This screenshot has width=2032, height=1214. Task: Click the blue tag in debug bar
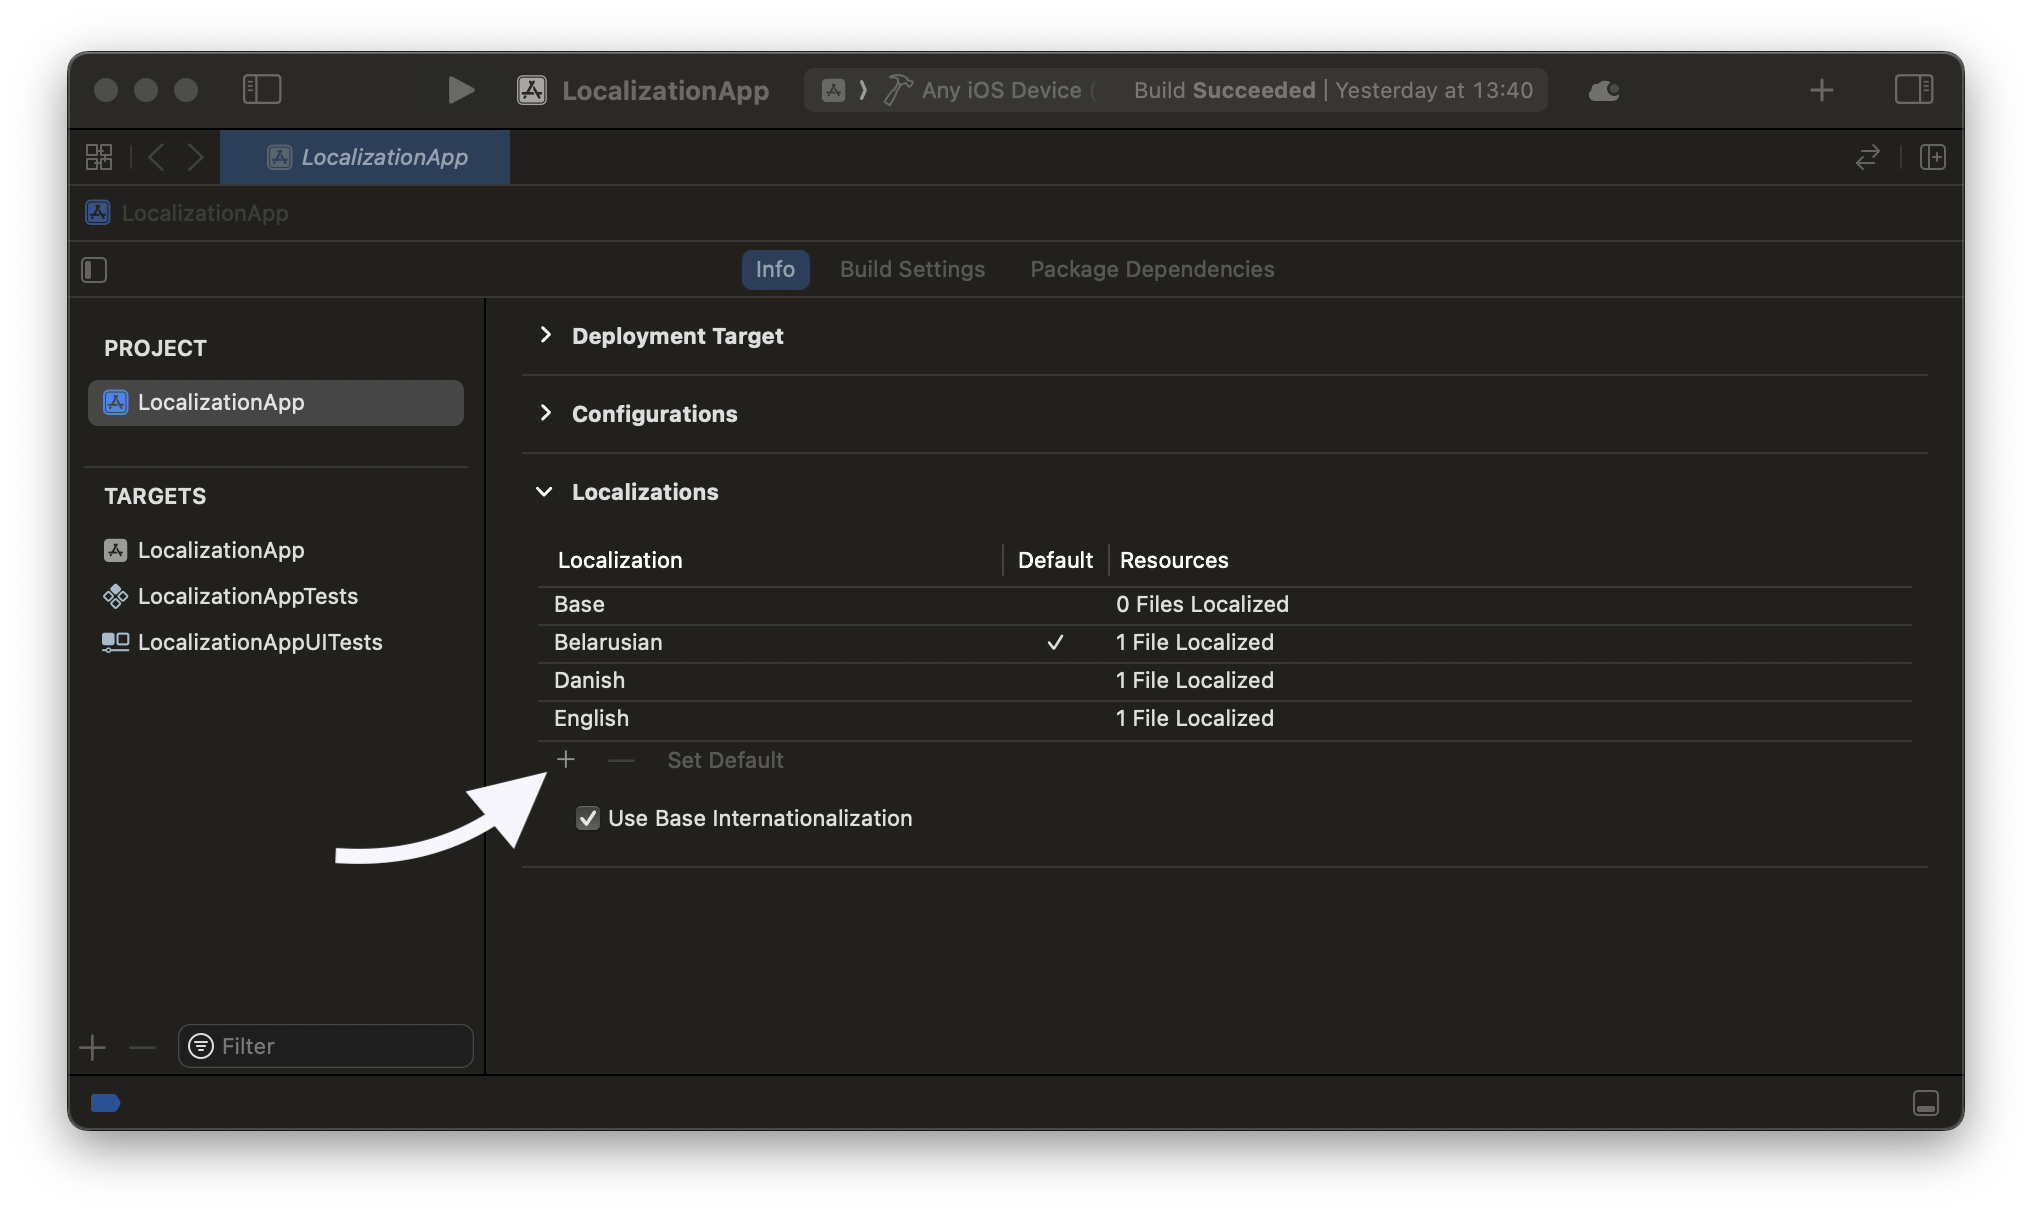(x=105, y=1103)
